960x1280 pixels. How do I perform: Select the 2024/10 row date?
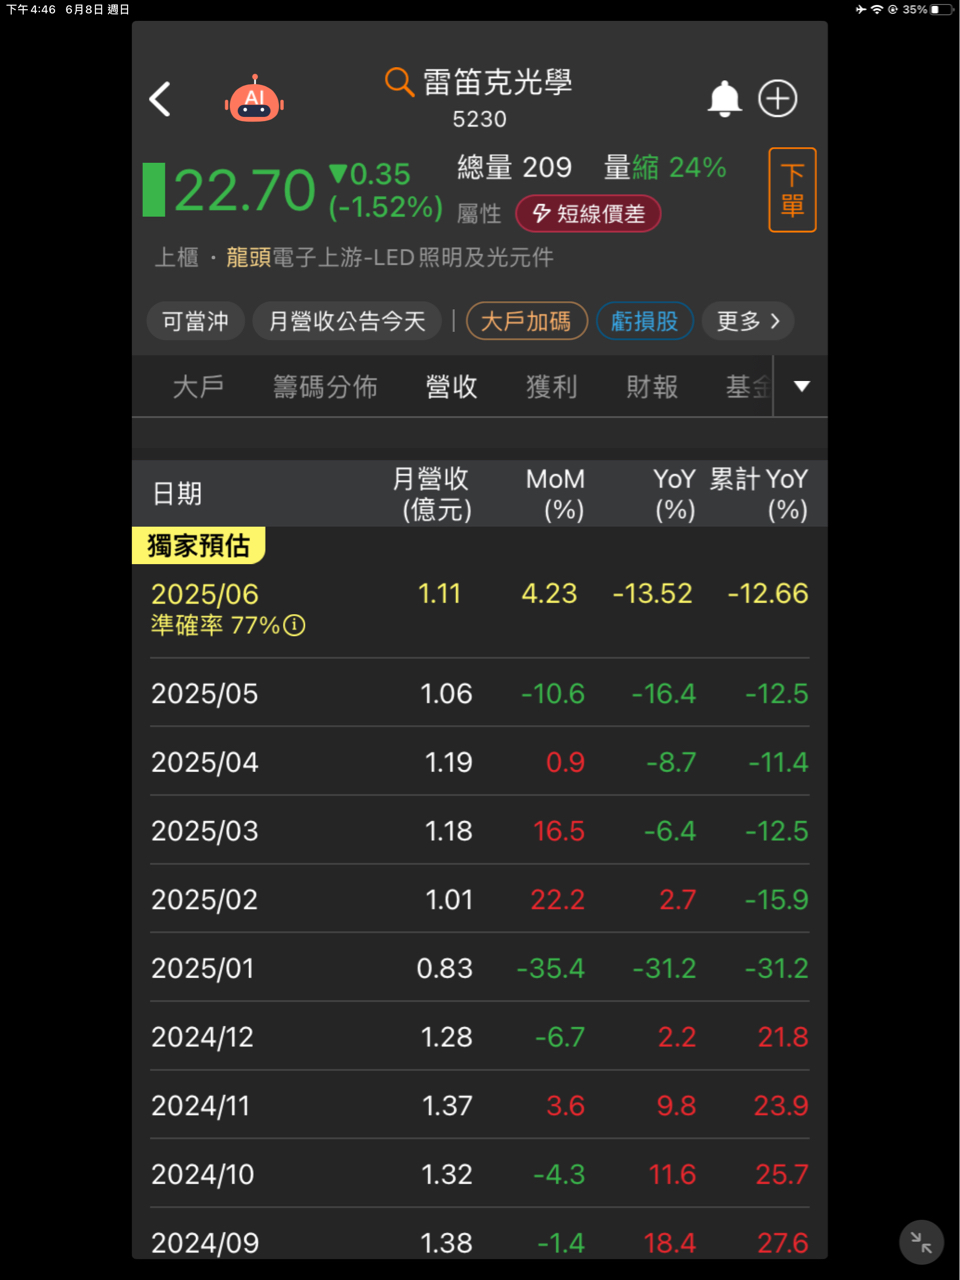[203, 1175]
